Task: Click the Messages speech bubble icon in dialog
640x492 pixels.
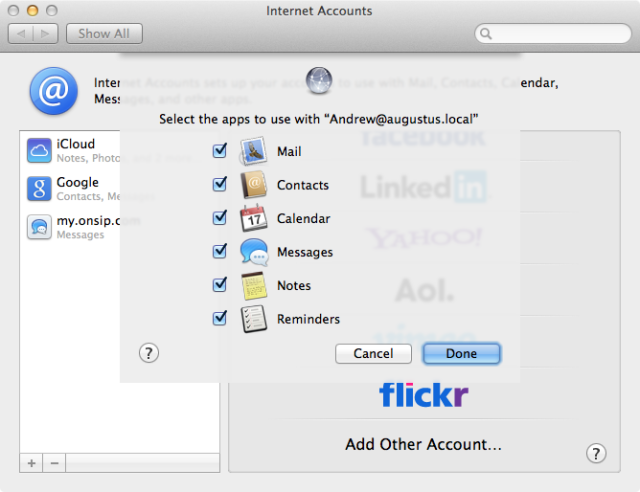Action: (254, 252)
